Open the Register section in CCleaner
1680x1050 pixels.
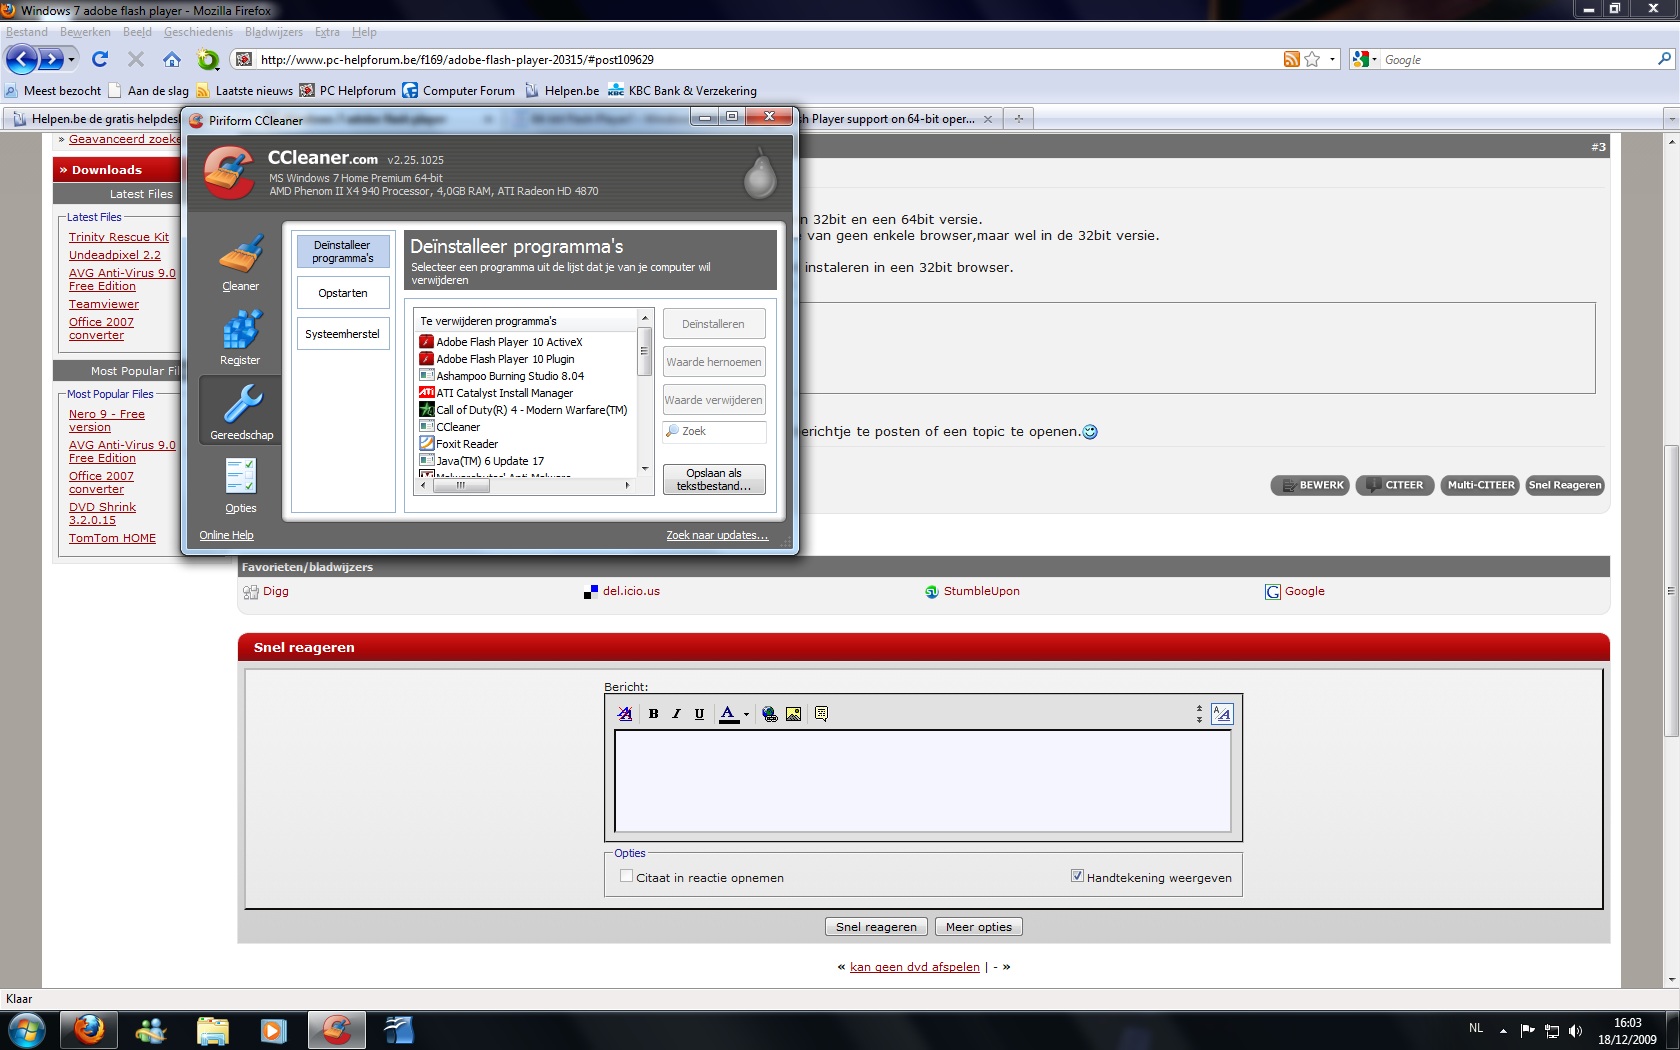[x=240, y=338]
